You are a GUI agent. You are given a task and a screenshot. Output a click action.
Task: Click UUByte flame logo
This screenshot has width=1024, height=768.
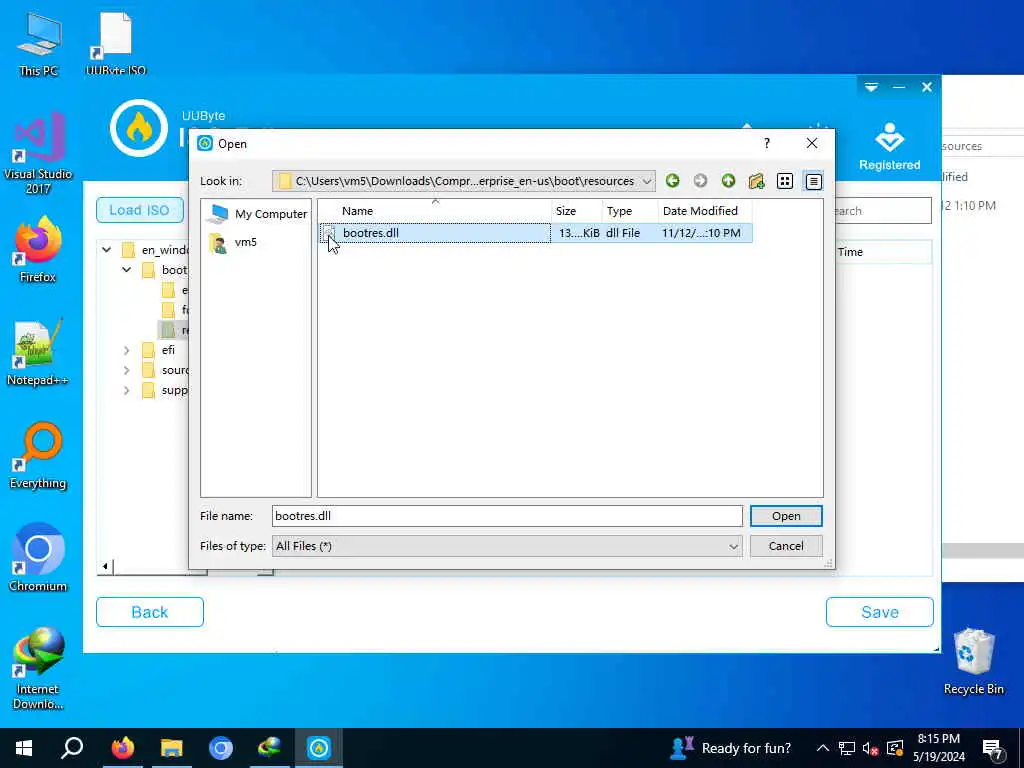coord(138,128)
